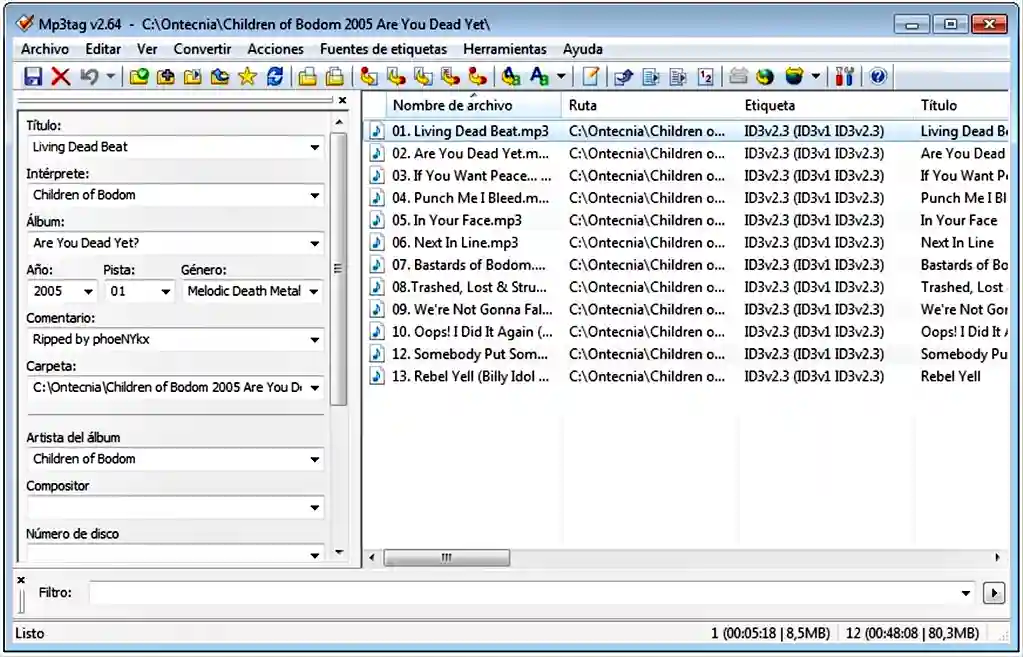Click the globe icon with yellow arrow
This screenshot has height=657, width=1023.
tap(765, 76)
